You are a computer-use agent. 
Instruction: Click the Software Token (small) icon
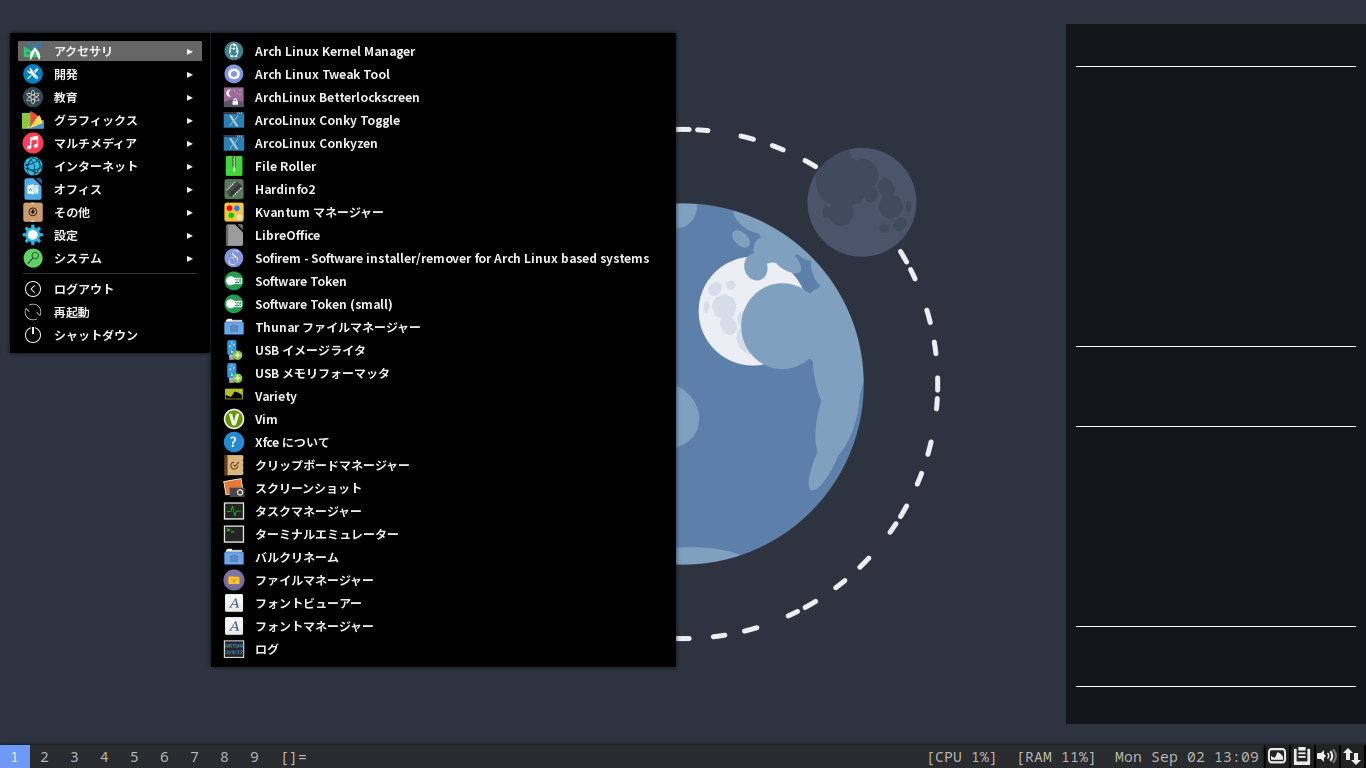point(234,304)
